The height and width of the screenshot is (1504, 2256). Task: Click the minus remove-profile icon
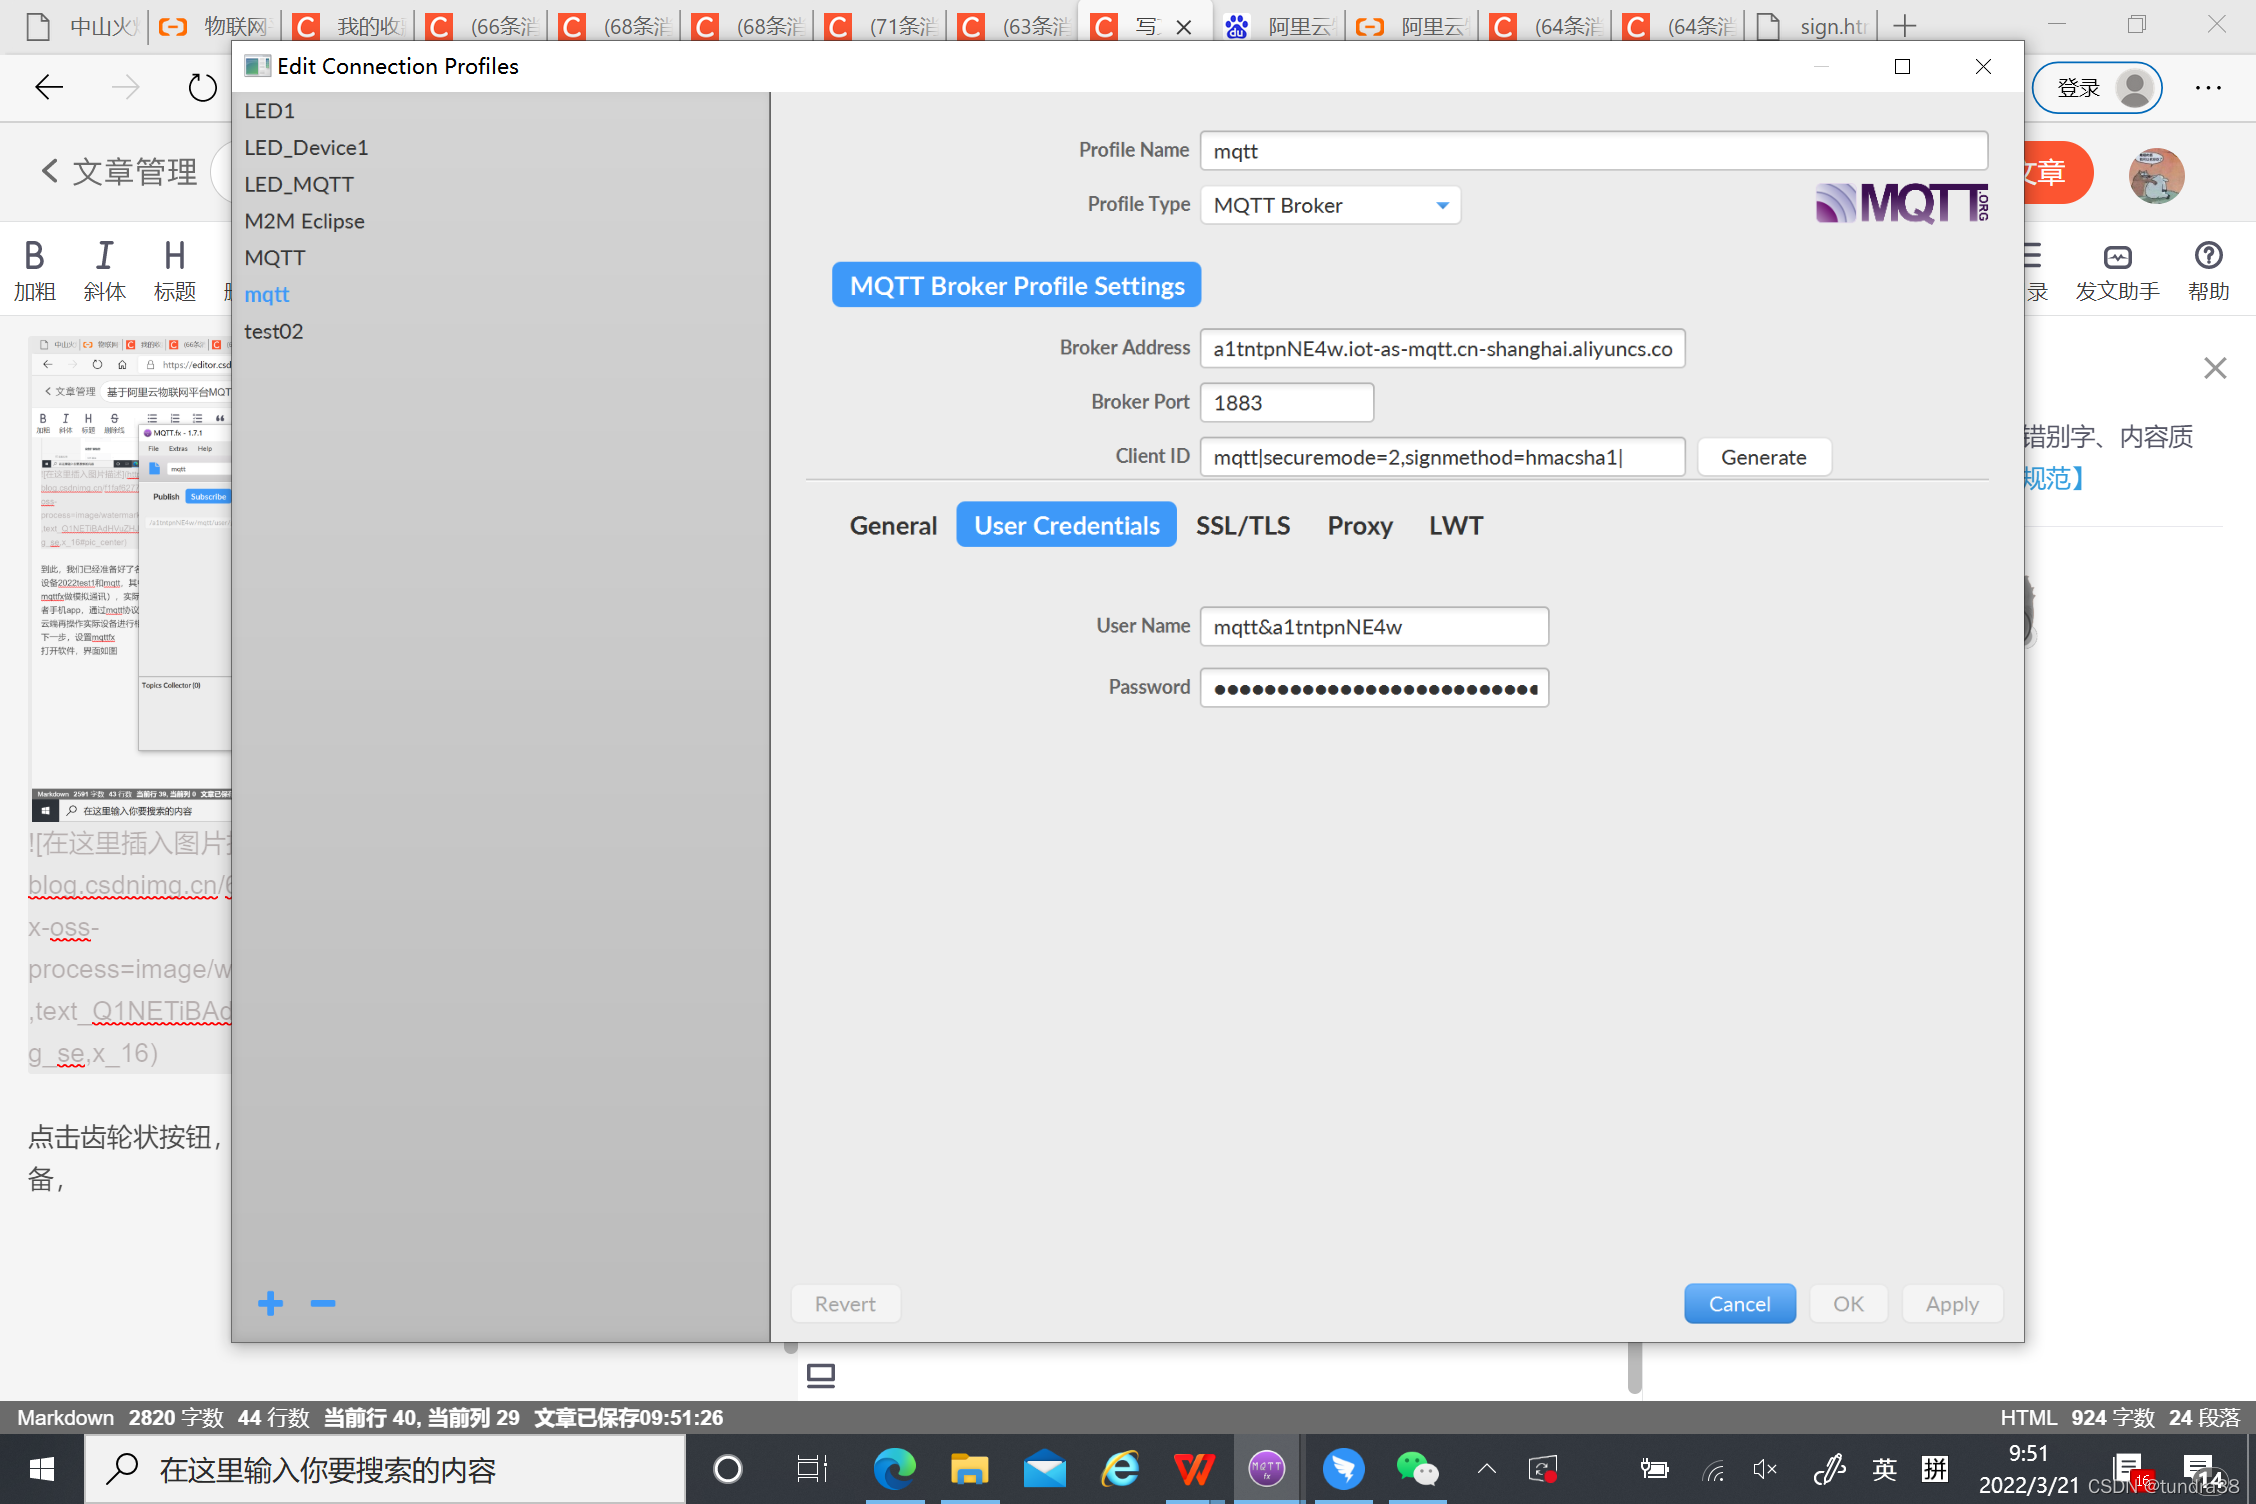[x=322, y=1303]
